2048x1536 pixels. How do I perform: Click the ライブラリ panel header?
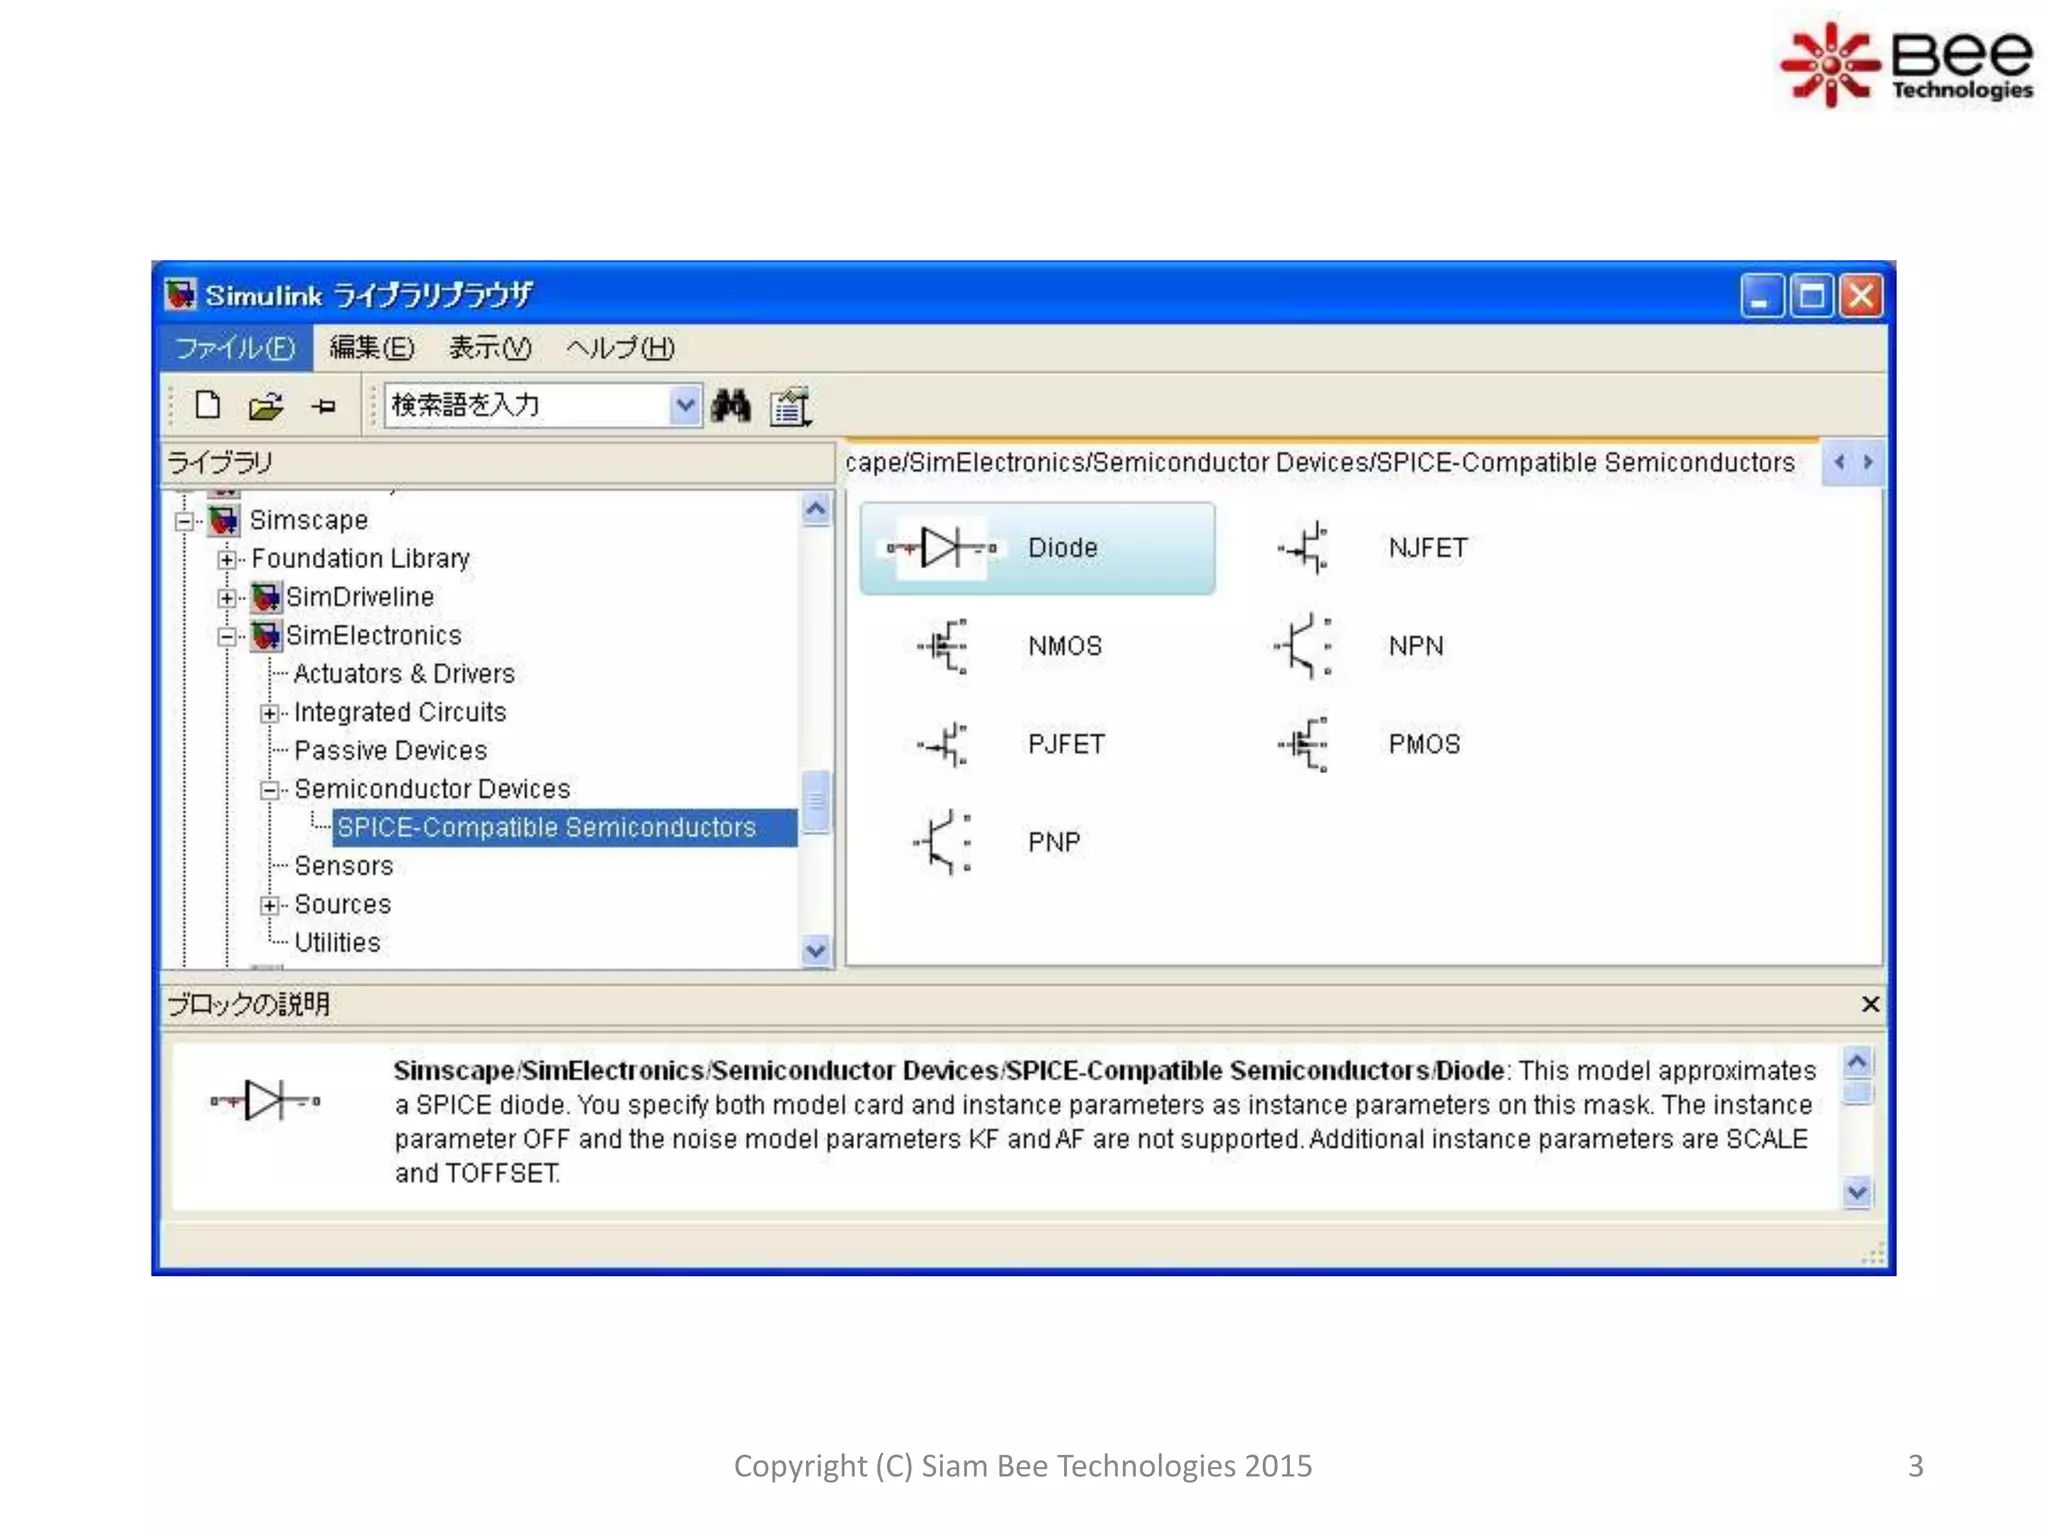click(x=498, y=463)
